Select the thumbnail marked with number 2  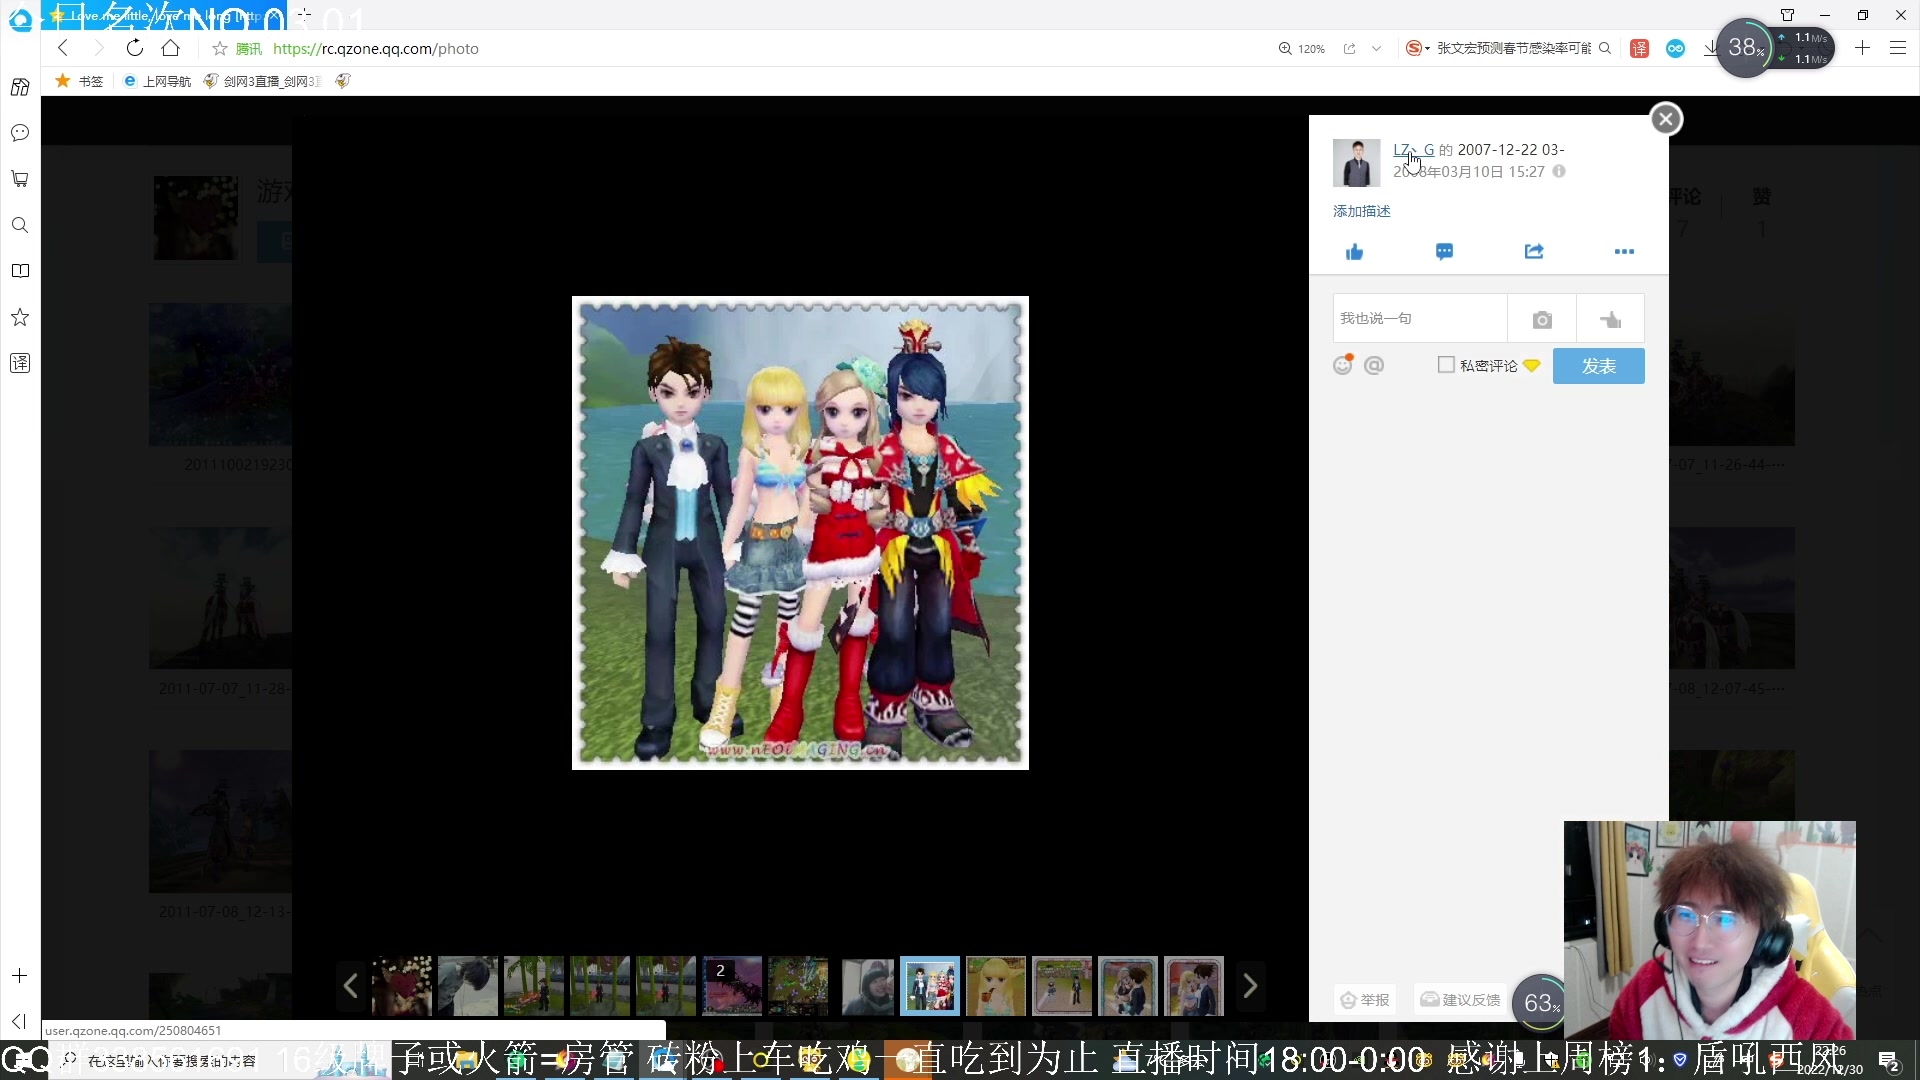(732, 987)
